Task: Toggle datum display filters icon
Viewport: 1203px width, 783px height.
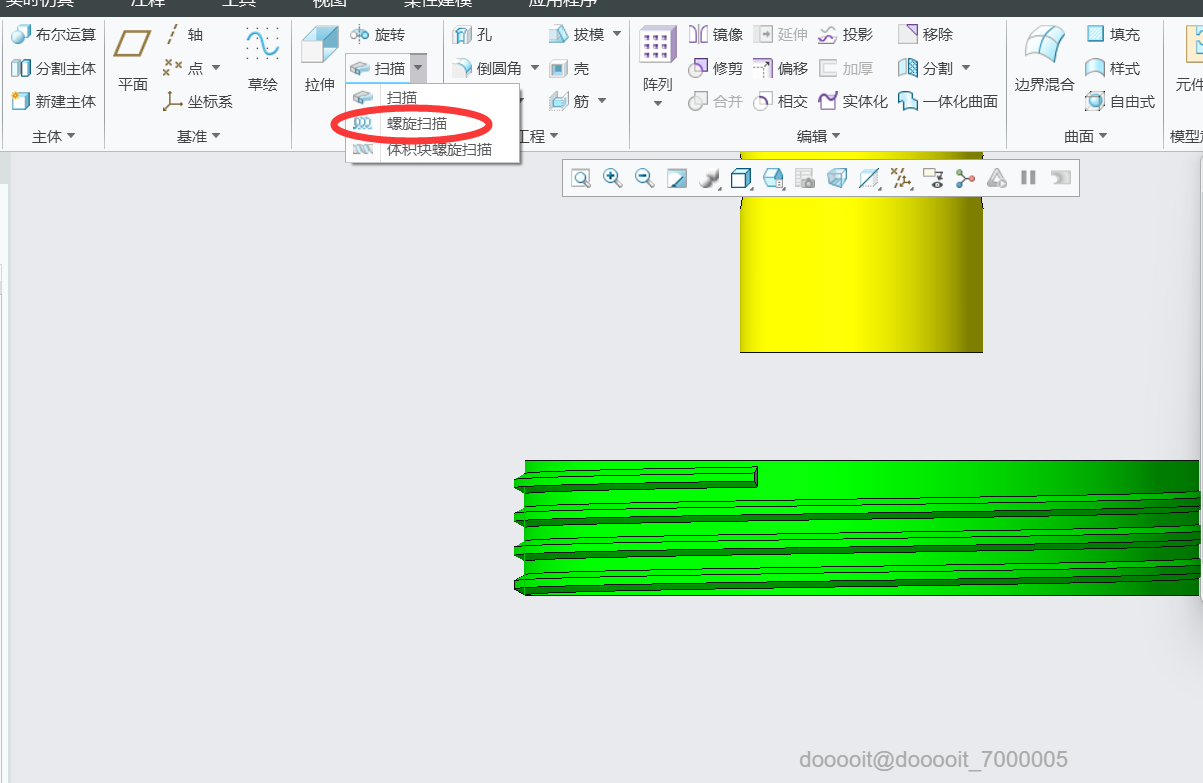Action: 902,178
